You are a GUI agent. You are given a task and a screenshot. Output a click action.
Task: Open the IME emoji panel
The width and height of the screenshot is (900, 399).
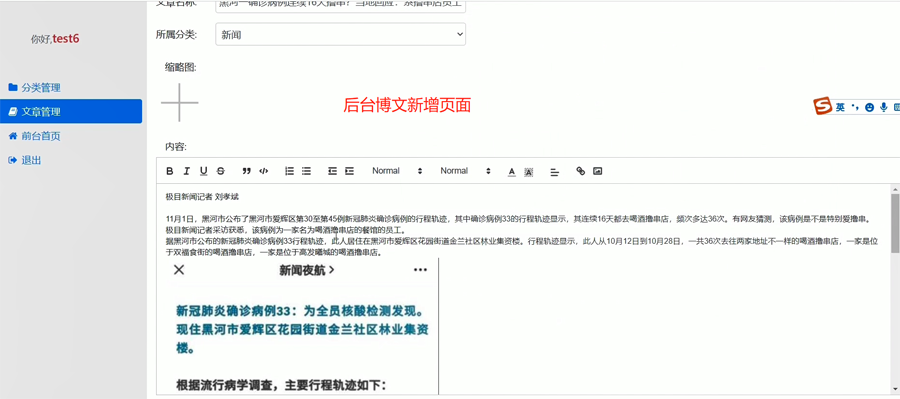point(870,107)
